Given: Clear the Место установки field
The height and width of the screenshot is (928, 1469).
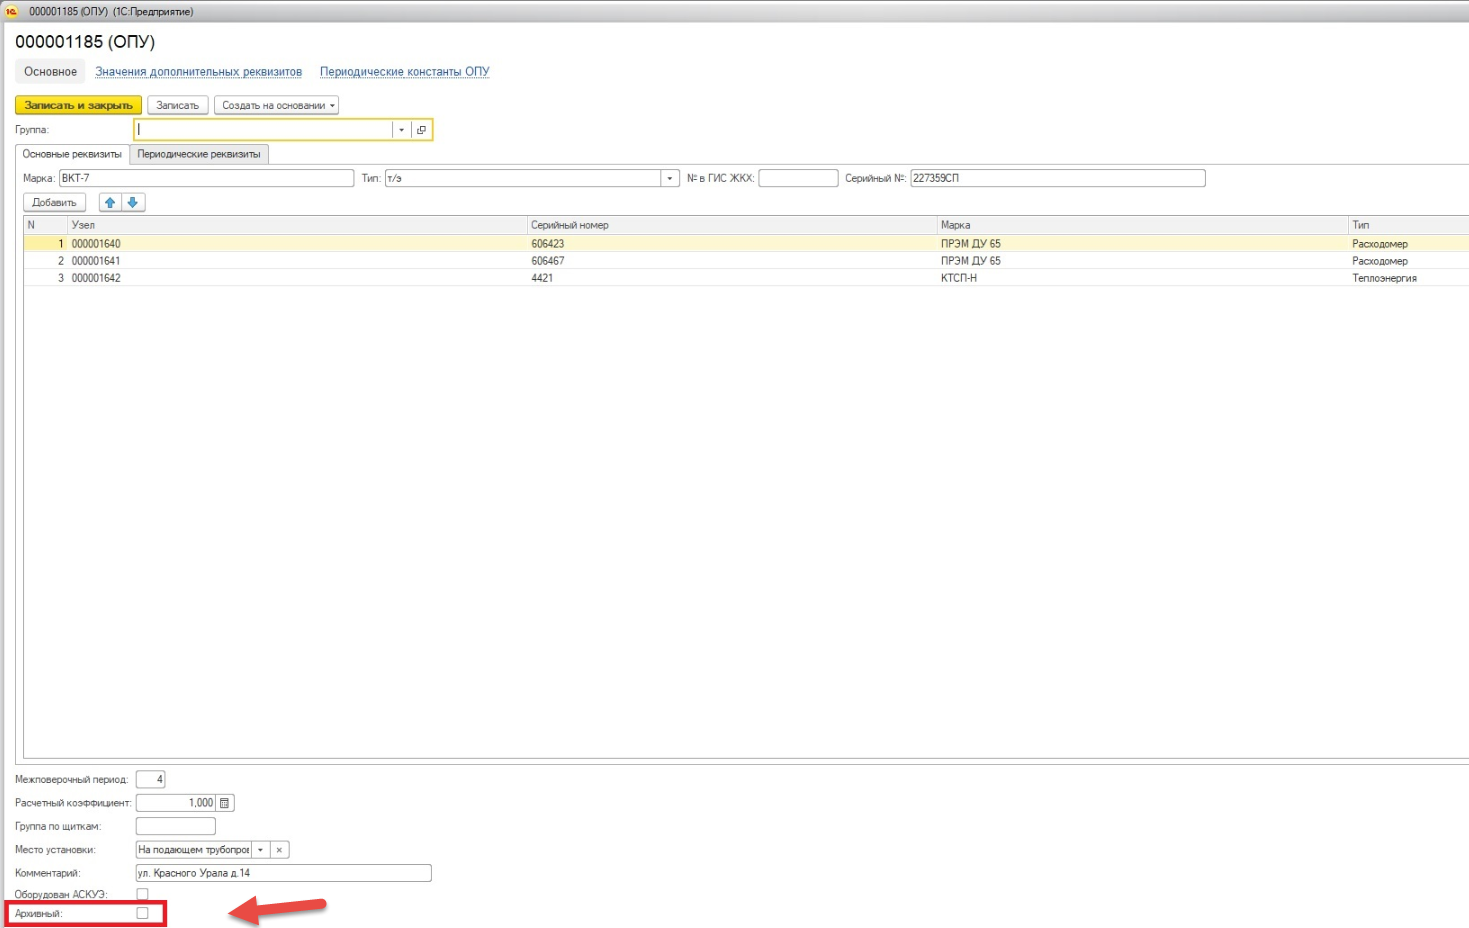Looking at the screenshot, I should pyautogui.click(x=279, y=850).
